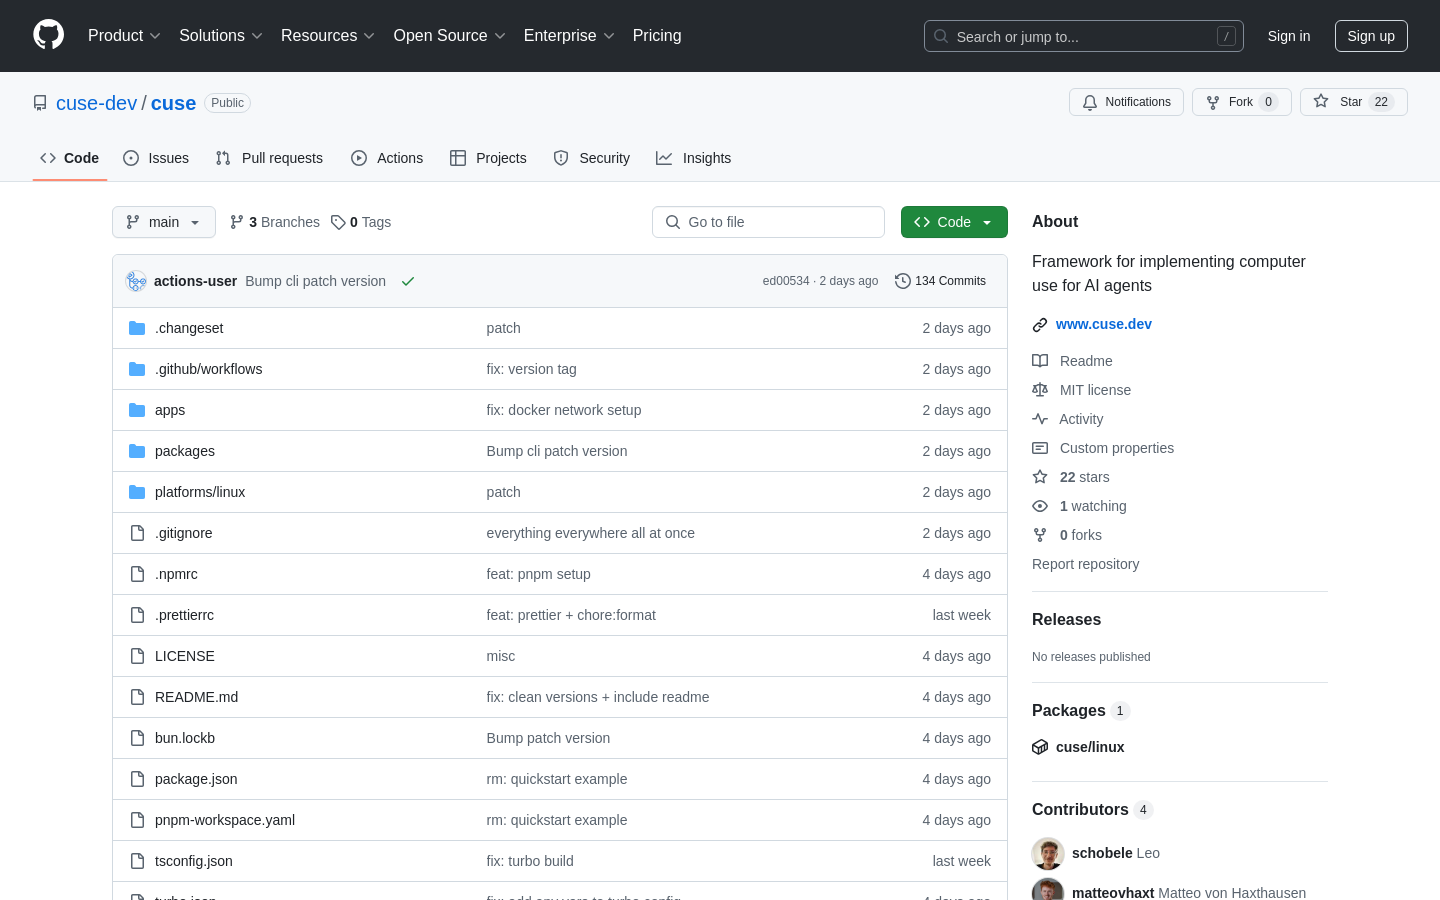This screenshot has height=900, width=1440.
Task: Expand the Resources menu
Action: 327,35
